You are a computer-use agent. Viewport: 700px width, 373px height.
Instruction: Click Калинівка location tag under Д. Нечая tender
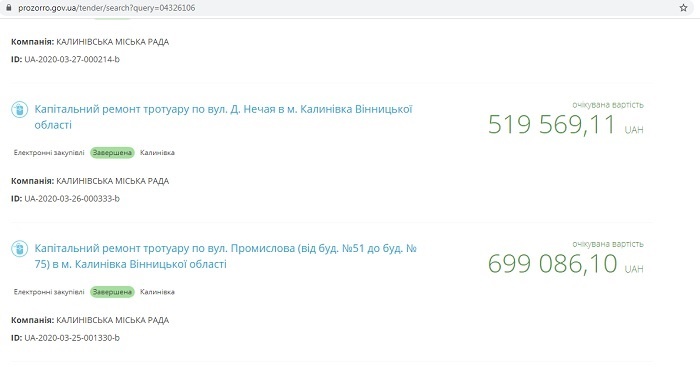point(157,153)
